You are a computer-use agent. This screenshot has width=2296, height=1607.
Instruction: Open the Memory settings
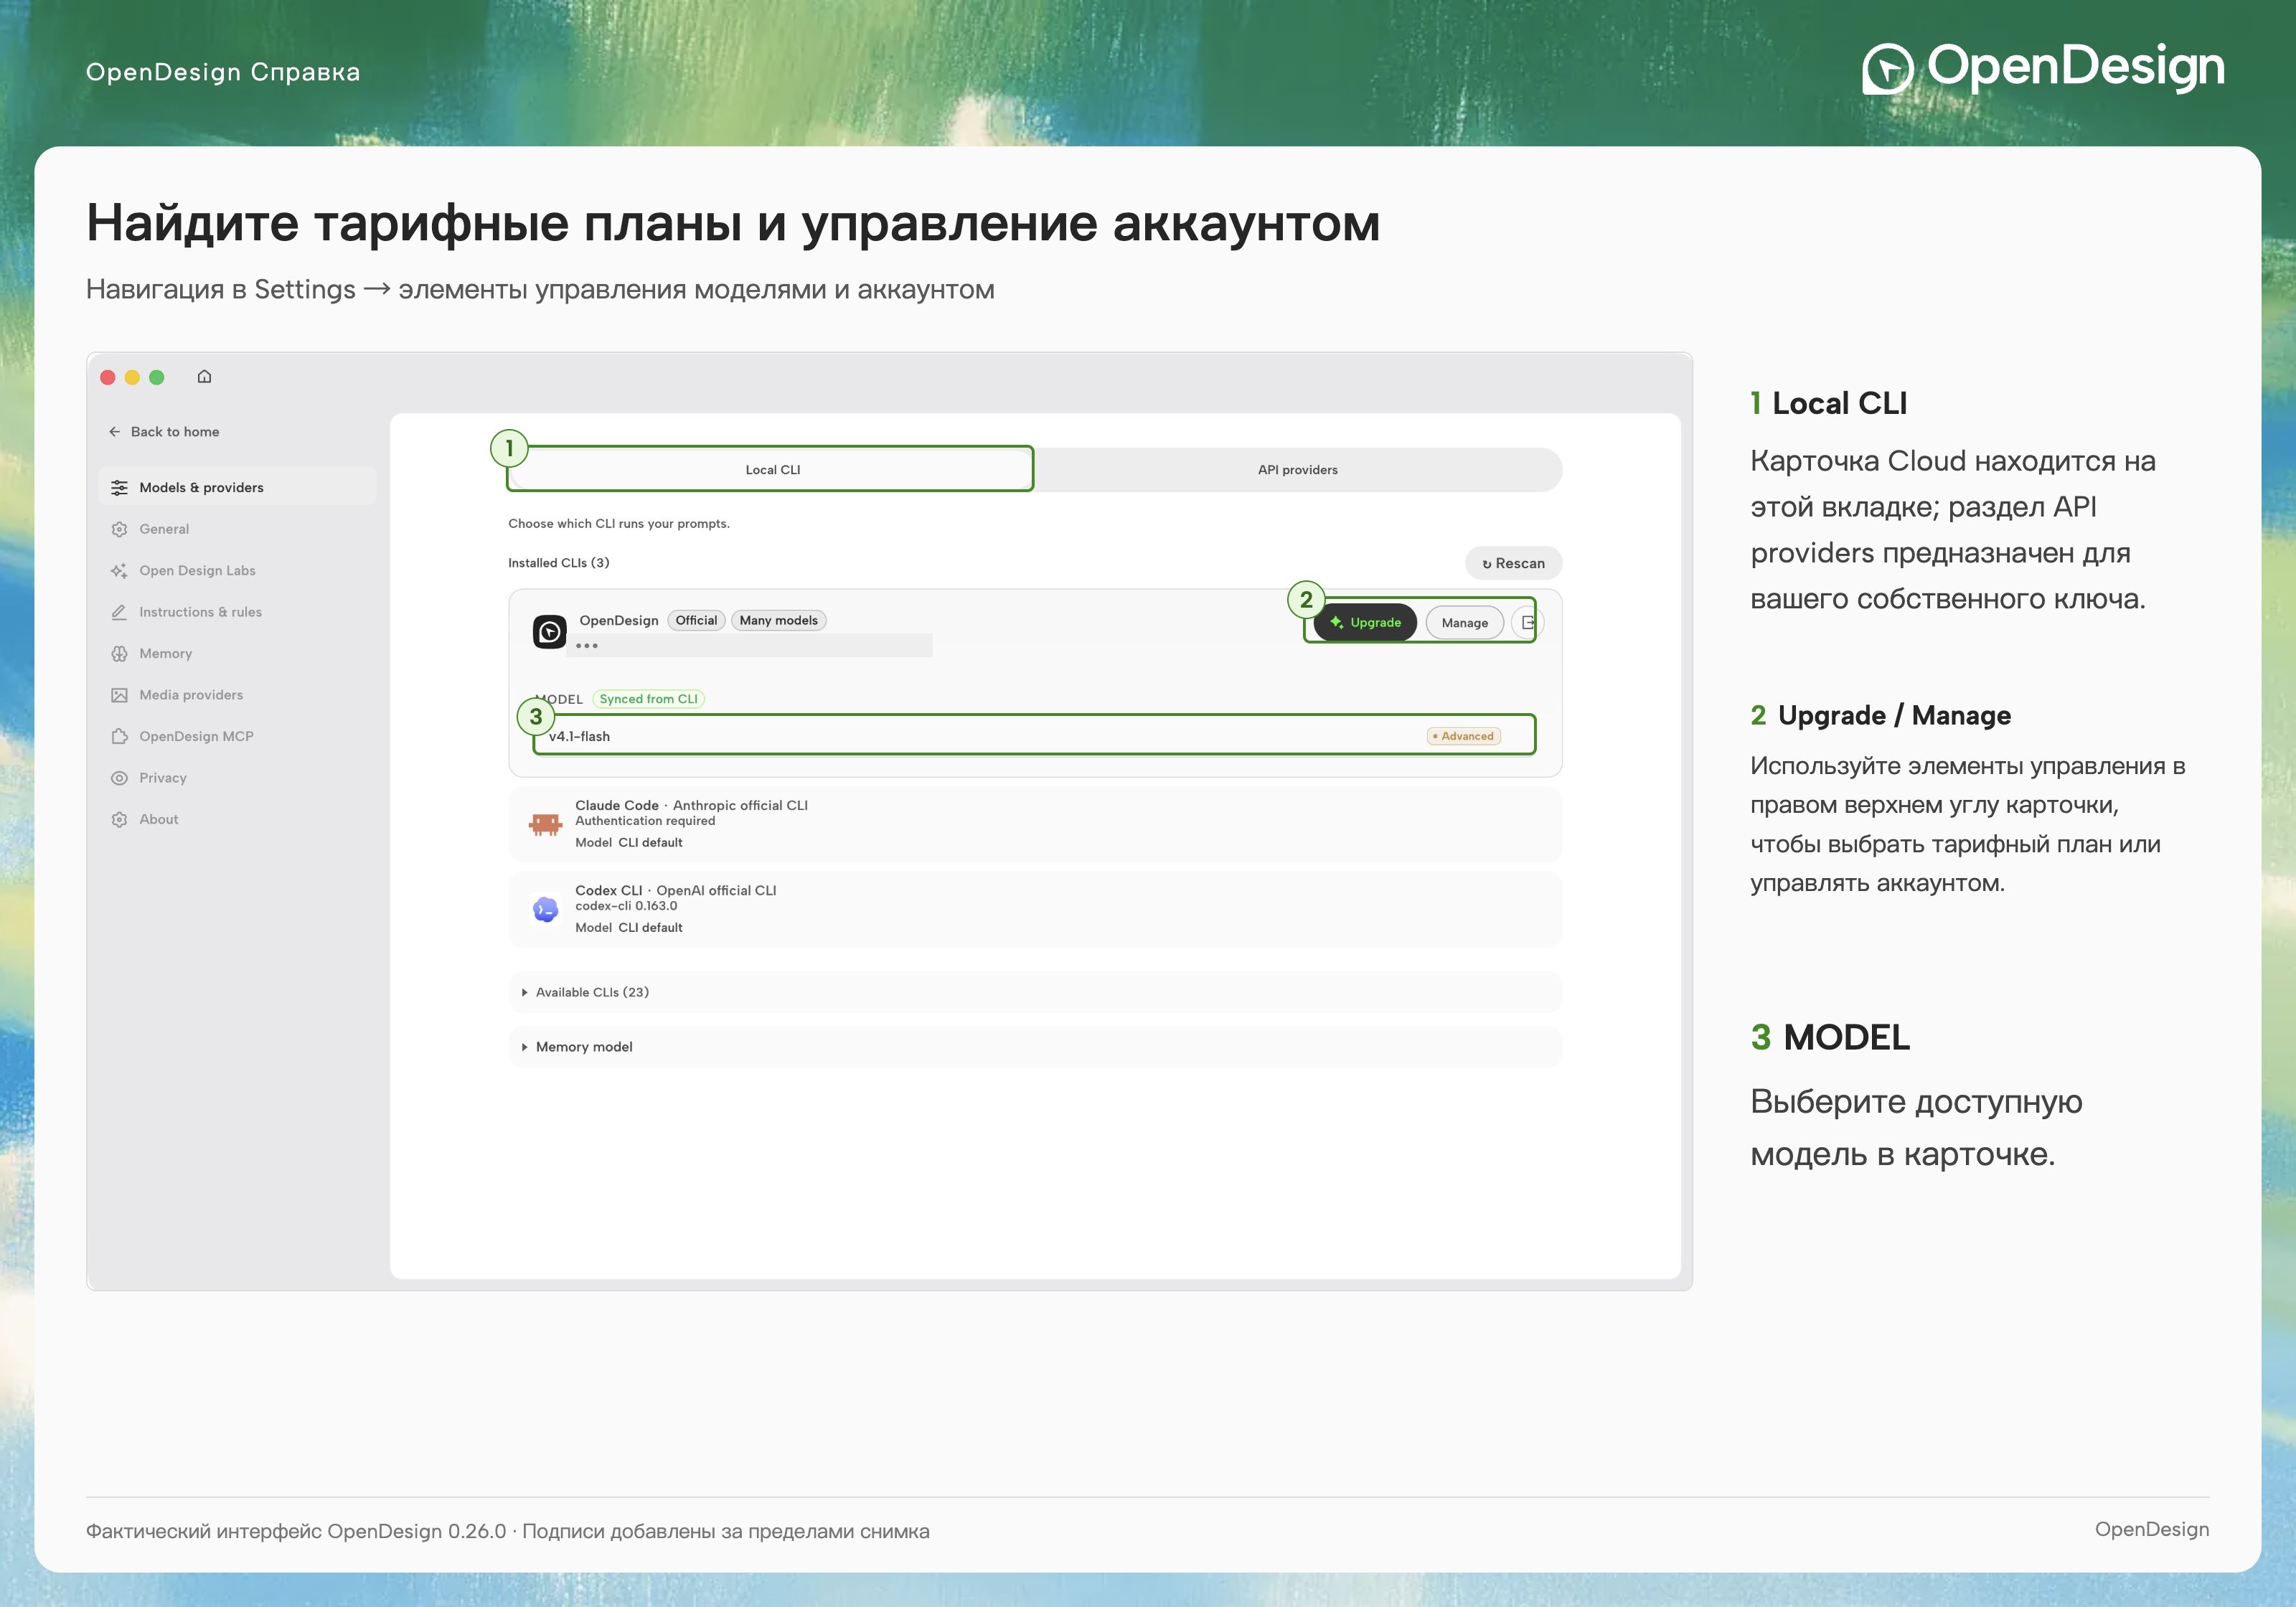click(x=238, y=654)
